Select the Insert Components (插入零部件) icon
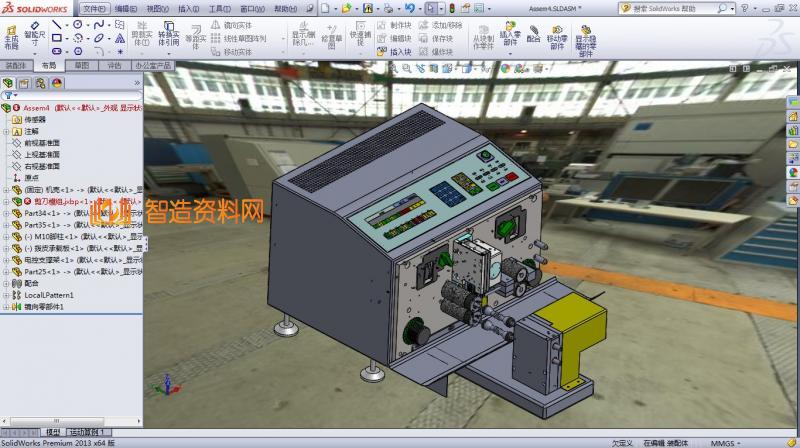800x448 pixels. coord(510,36)
